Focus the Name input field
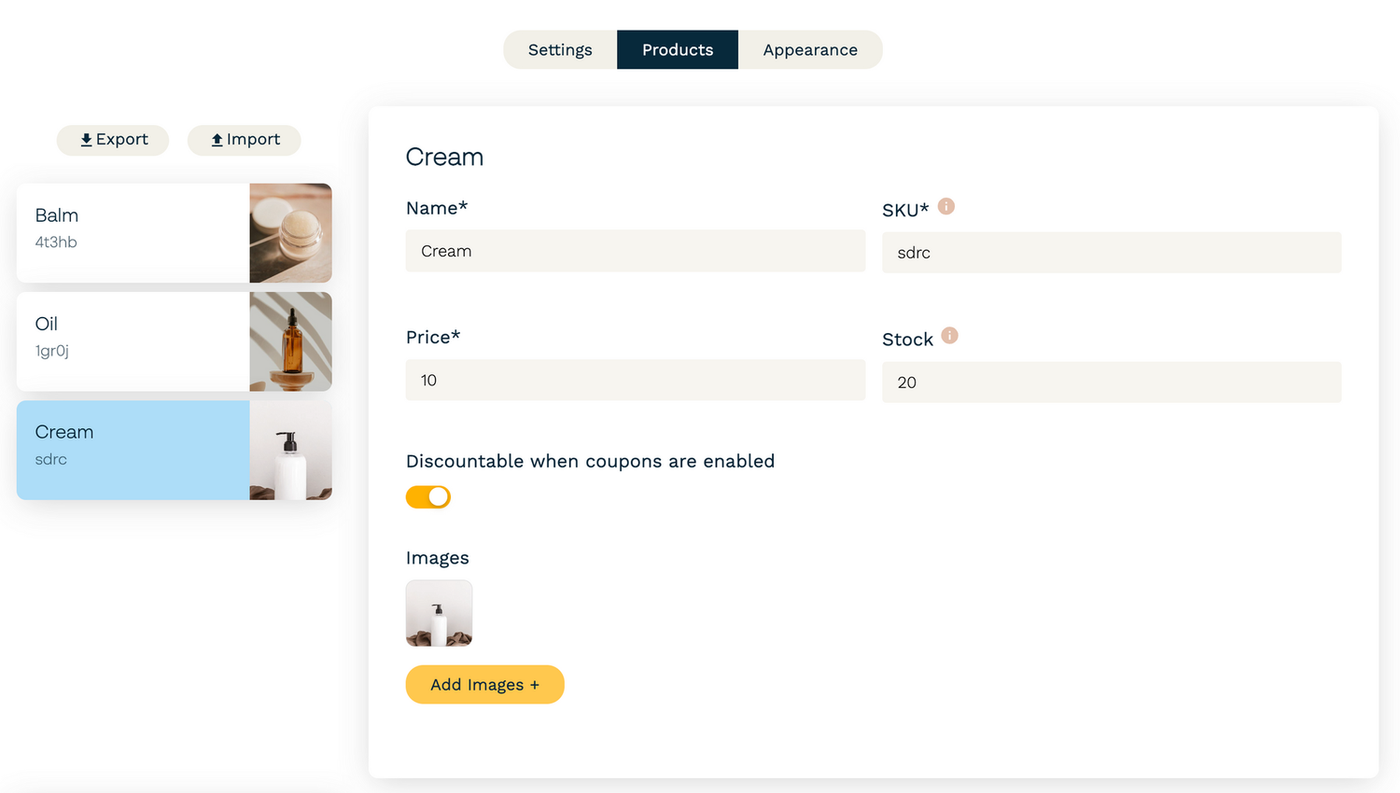 click(x=635, y=251)
